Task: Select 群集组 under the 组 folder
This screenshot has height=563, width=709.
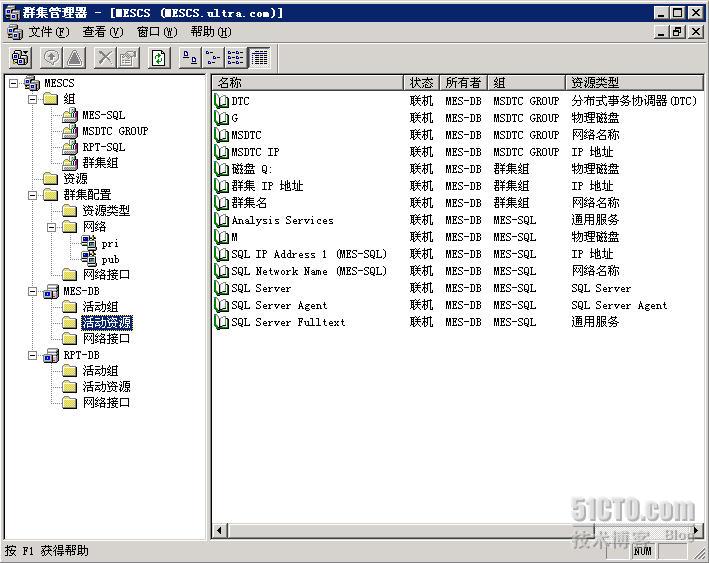Action: pyautogui.click(x=100, y=163)
